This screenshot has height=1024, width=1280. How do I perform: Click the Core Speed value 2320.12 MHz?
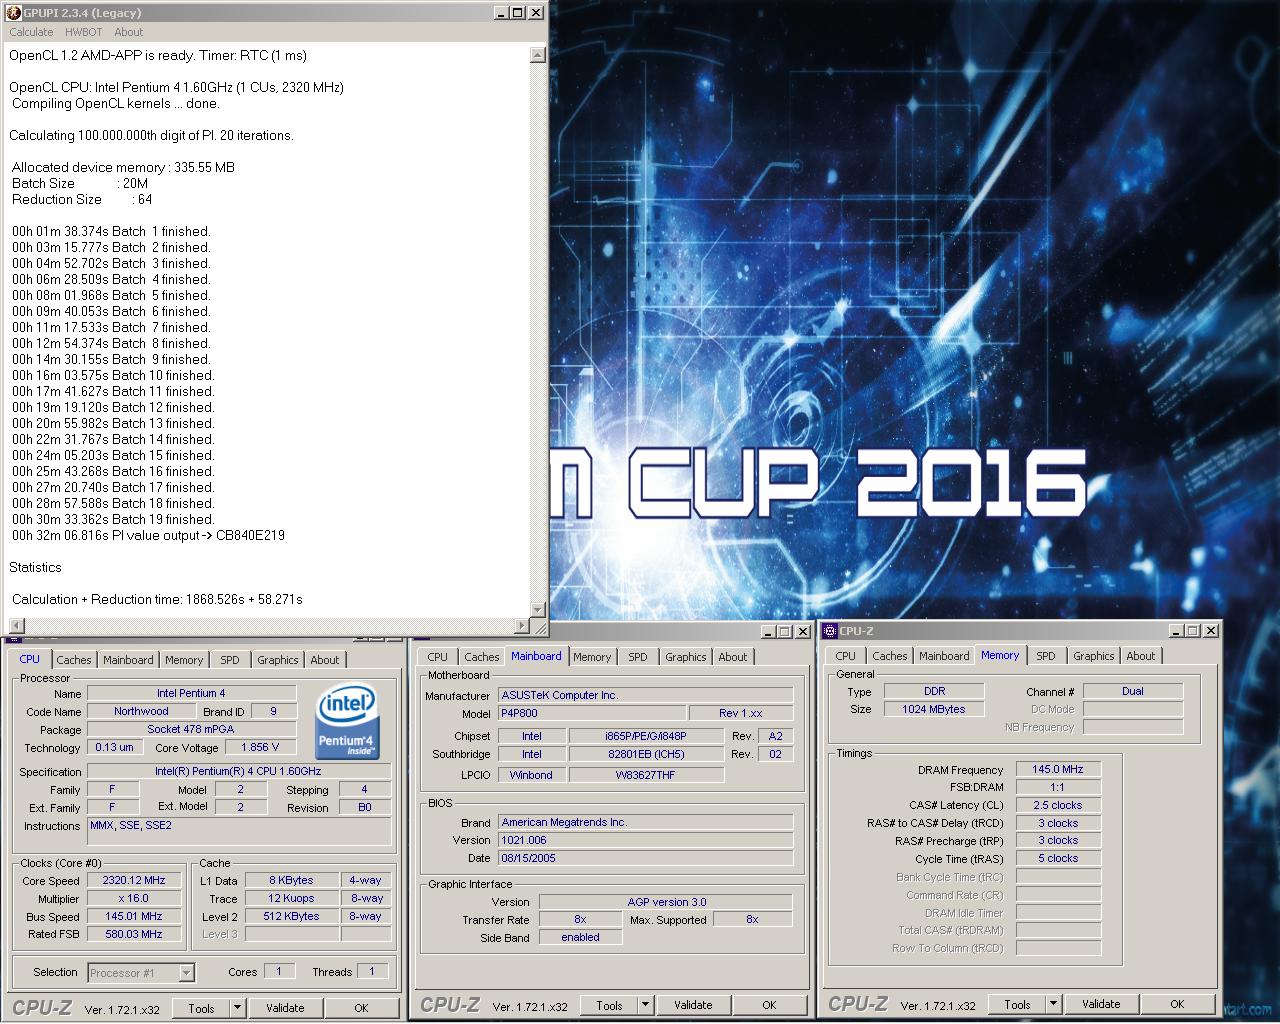(x=134, y=881)
